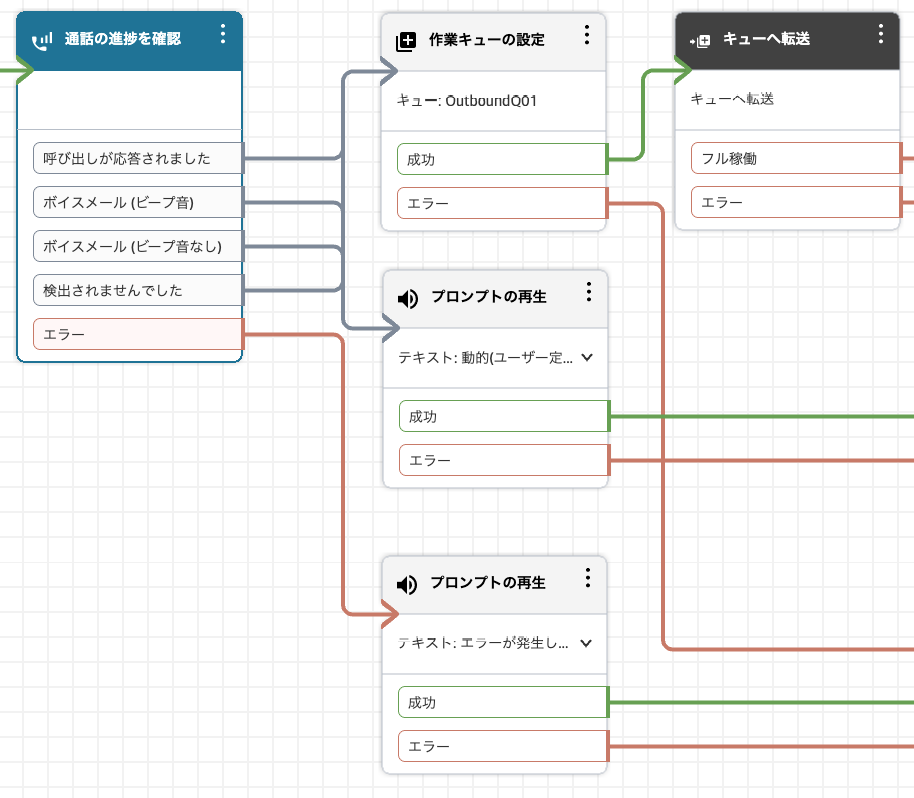This screenshot has width=914, height=798.
Task: Click the 作業キューの設定 block icon
Action: [x=406, y=41]
